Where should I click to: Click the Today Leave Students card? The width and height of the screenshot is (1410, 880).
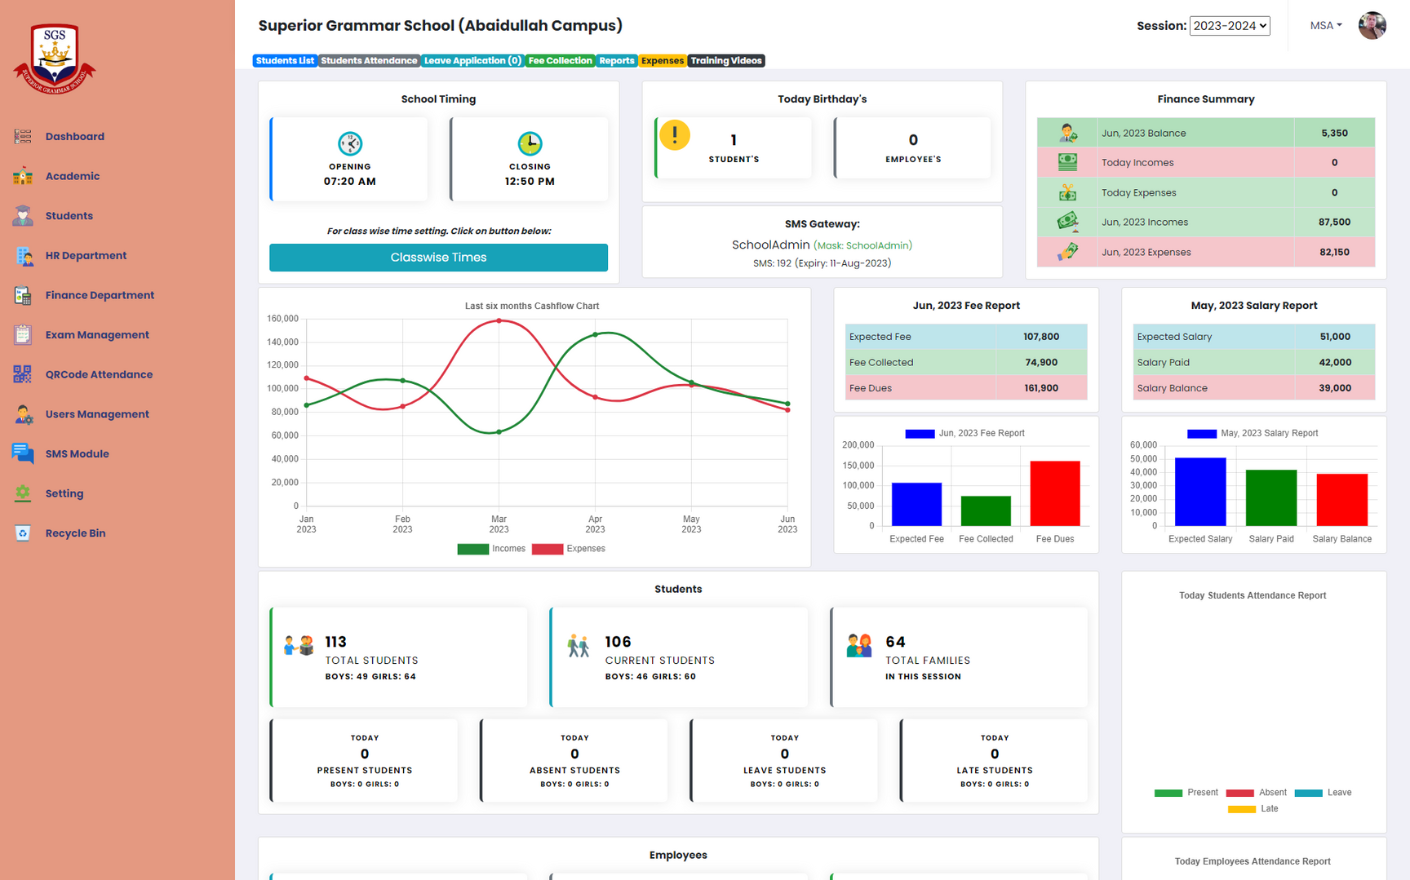click(784, 760)
